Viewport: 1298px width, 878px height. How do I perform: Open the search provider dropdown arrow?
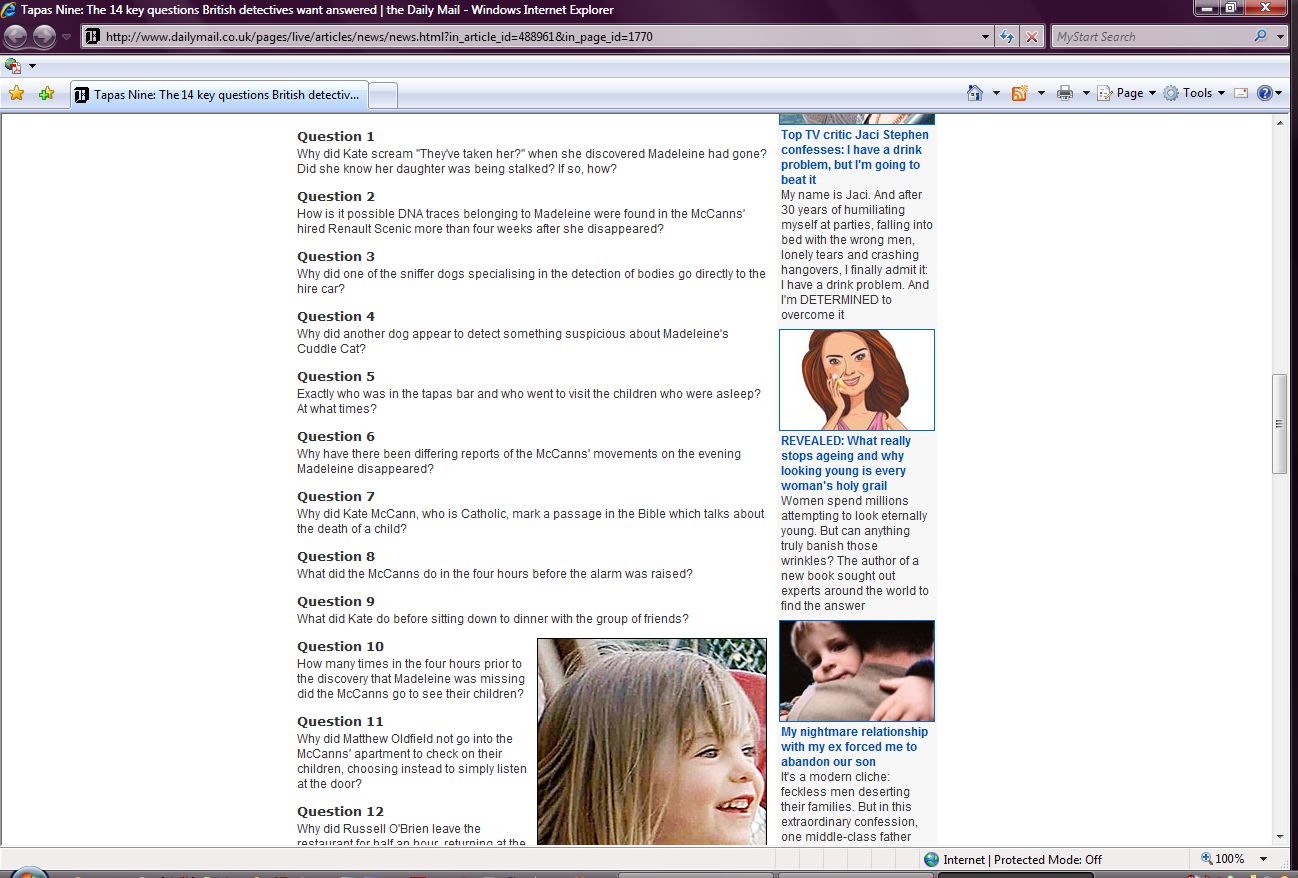tap(1281, 37)
